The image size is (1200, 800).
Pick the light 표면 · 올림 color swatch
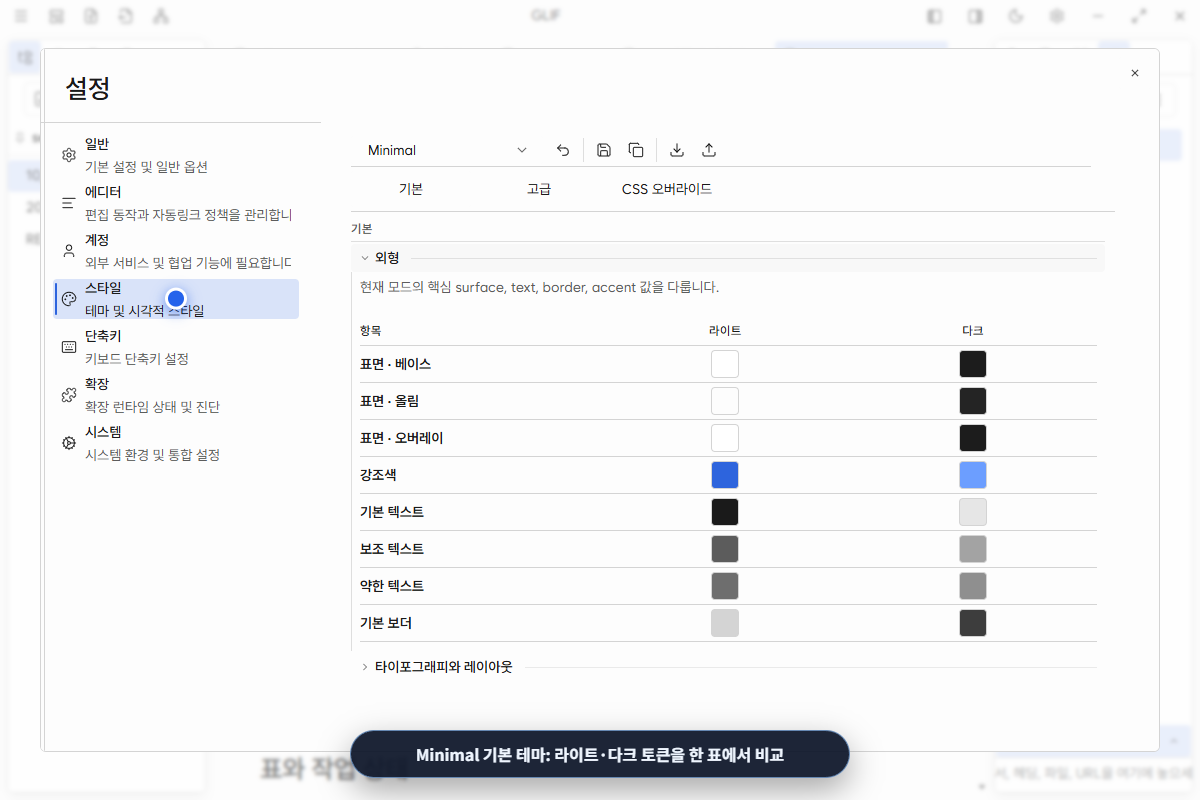[725, 401]
